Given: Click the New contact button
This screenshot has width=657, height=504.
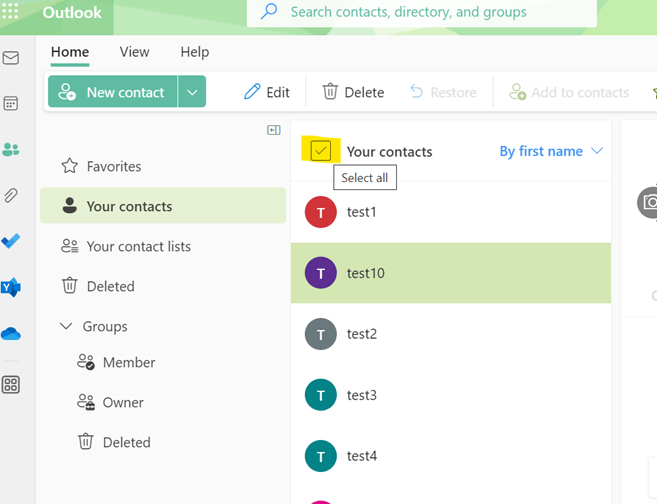Looking at the screenshot, I should [112, 92].
